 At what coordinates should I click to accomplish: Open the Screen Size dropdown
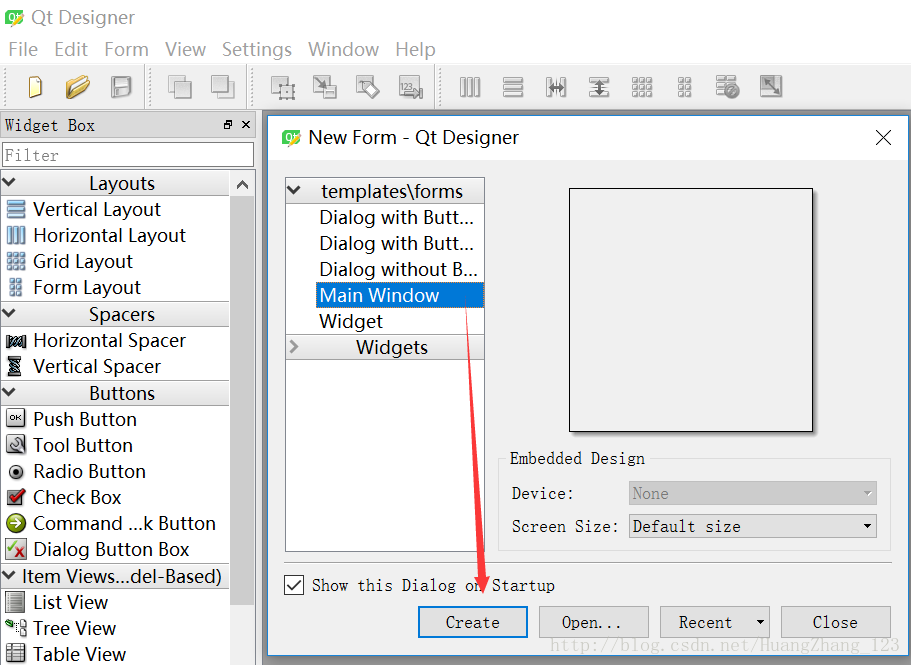tap(753, 526)
